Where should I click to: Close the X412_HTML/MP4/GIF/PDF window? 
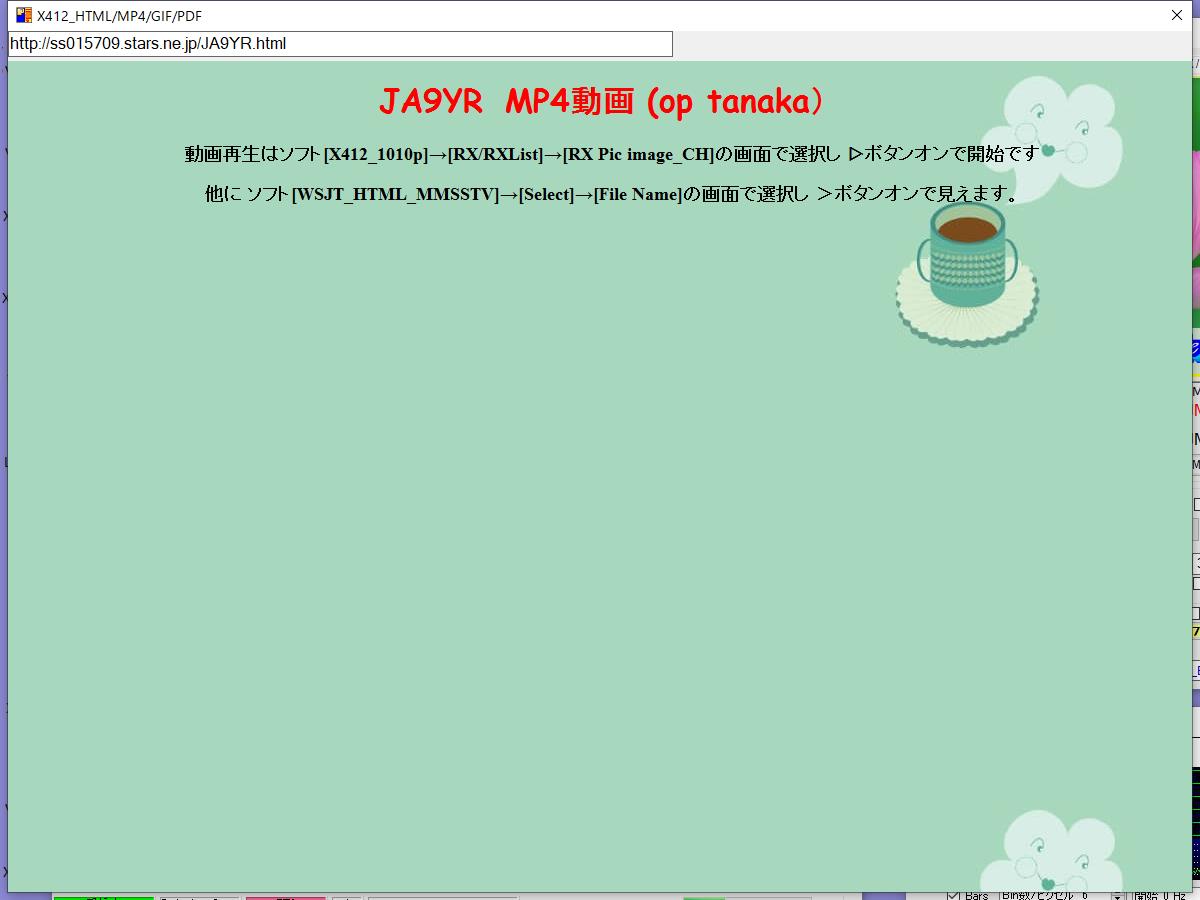point(1177,15)
